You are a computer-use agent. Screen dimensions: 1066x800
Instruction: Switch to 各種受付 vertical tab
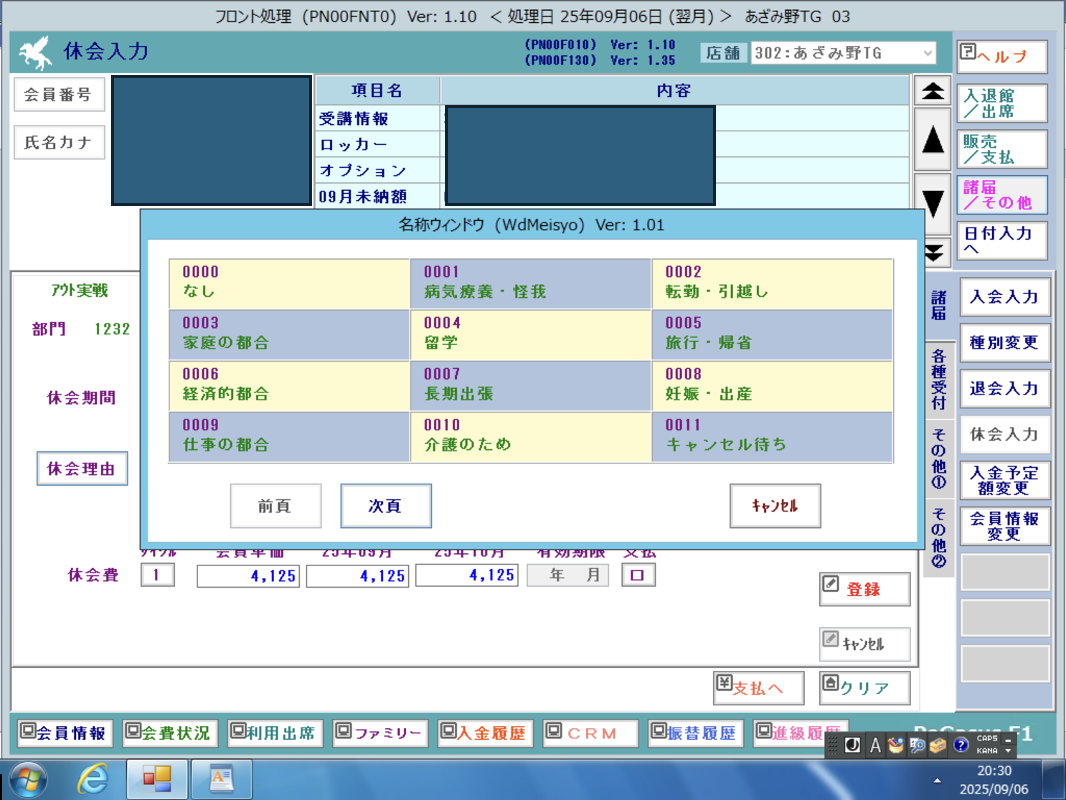[x=938, y=379]
